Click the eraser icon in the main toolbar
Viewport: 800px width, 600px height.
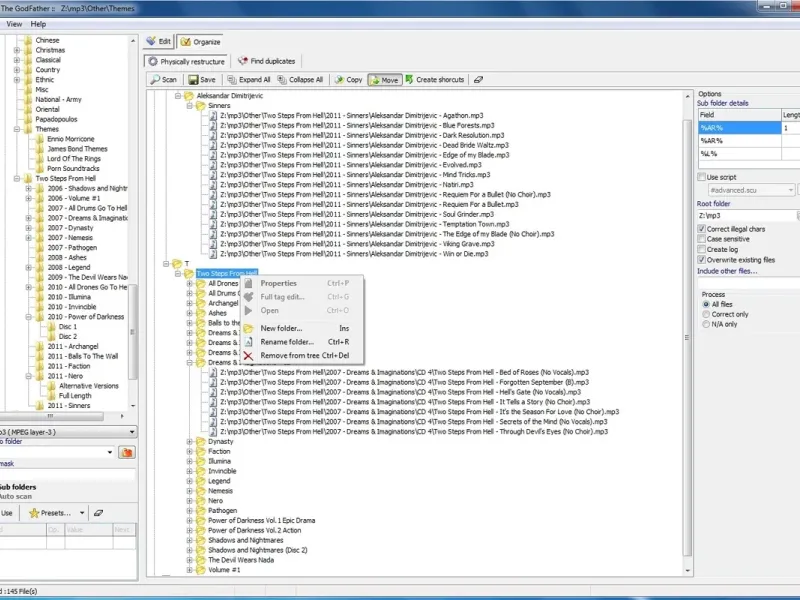tap(479, 80)
